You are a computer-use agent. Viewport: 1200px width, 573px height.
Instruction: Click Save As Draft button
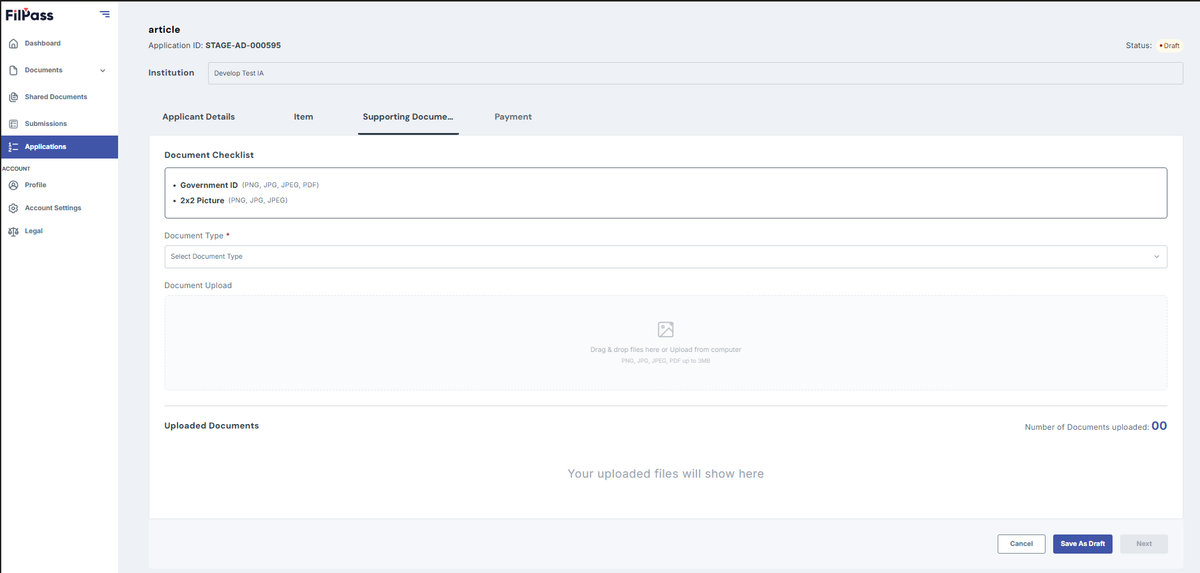pos(1083,544)
